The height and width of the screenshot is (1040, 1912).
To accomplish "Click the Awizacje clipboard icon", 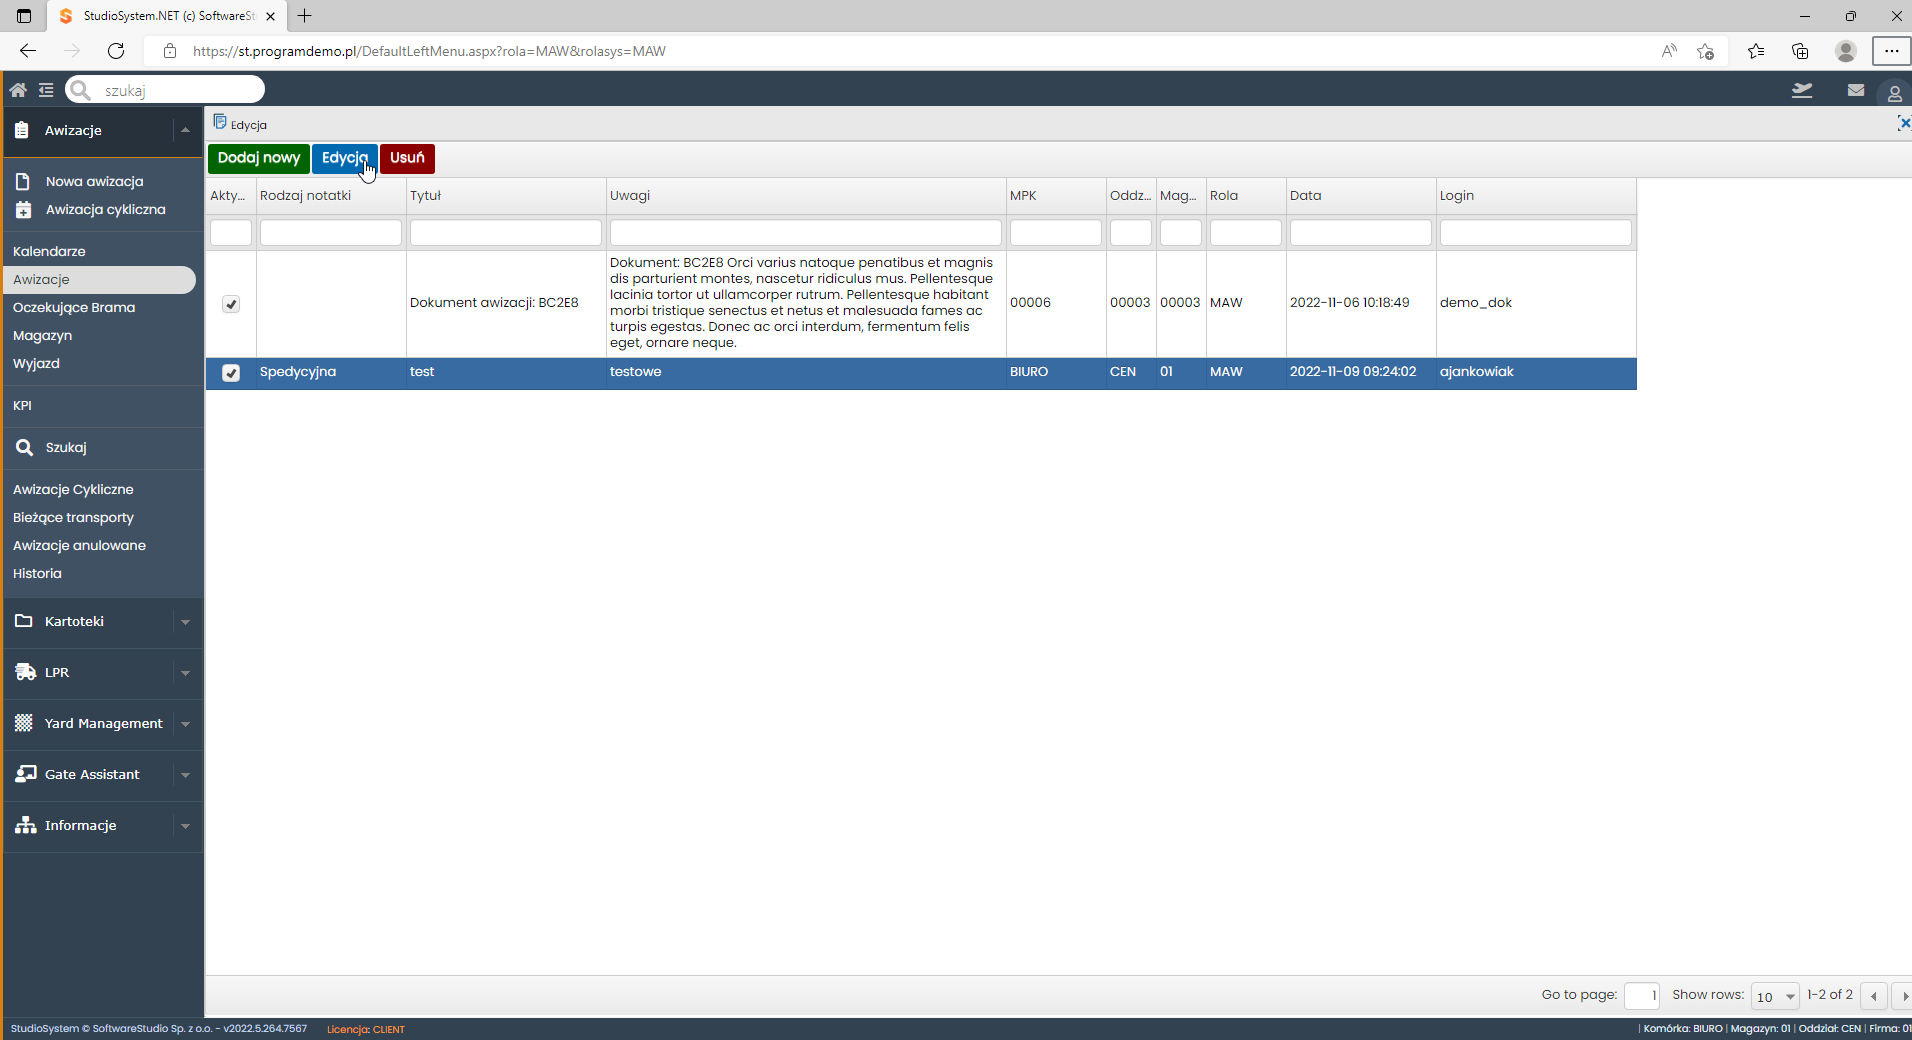I will pos(22,130).
